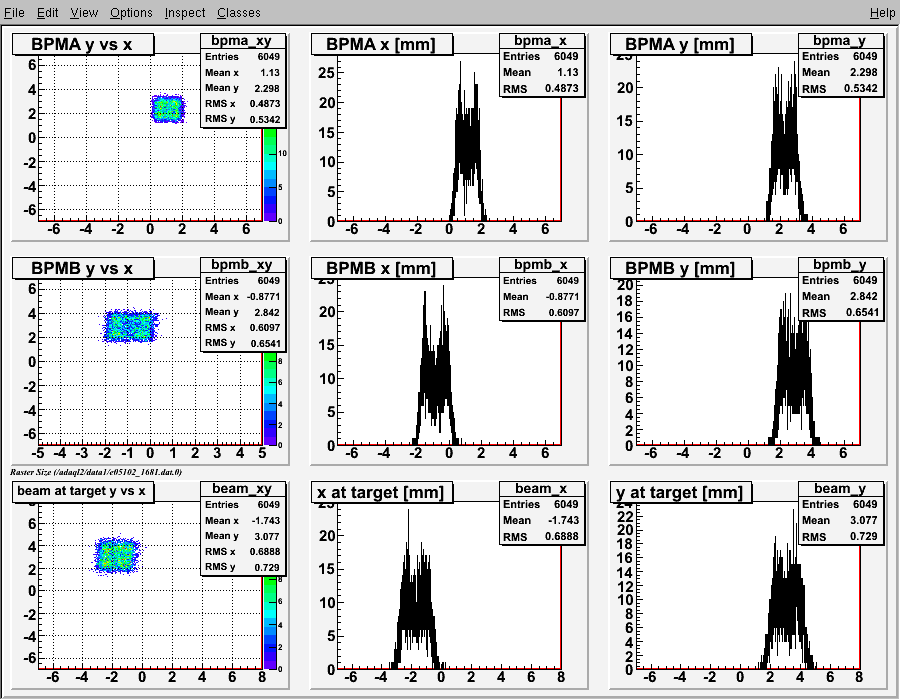Select the 'beam at target y vs x' title
The width and height of the screenshot is (900, 700).
click(83, 492)
